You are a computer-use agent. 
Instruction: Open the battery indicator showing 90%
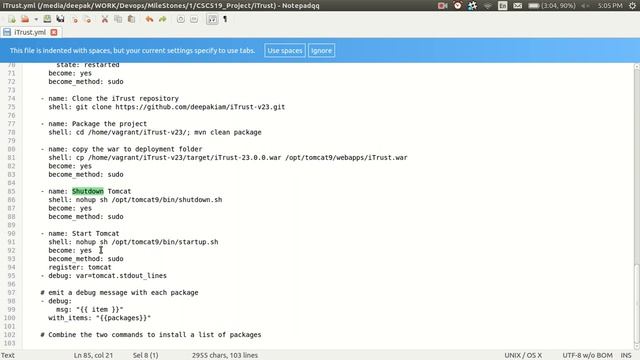(551, 6)
